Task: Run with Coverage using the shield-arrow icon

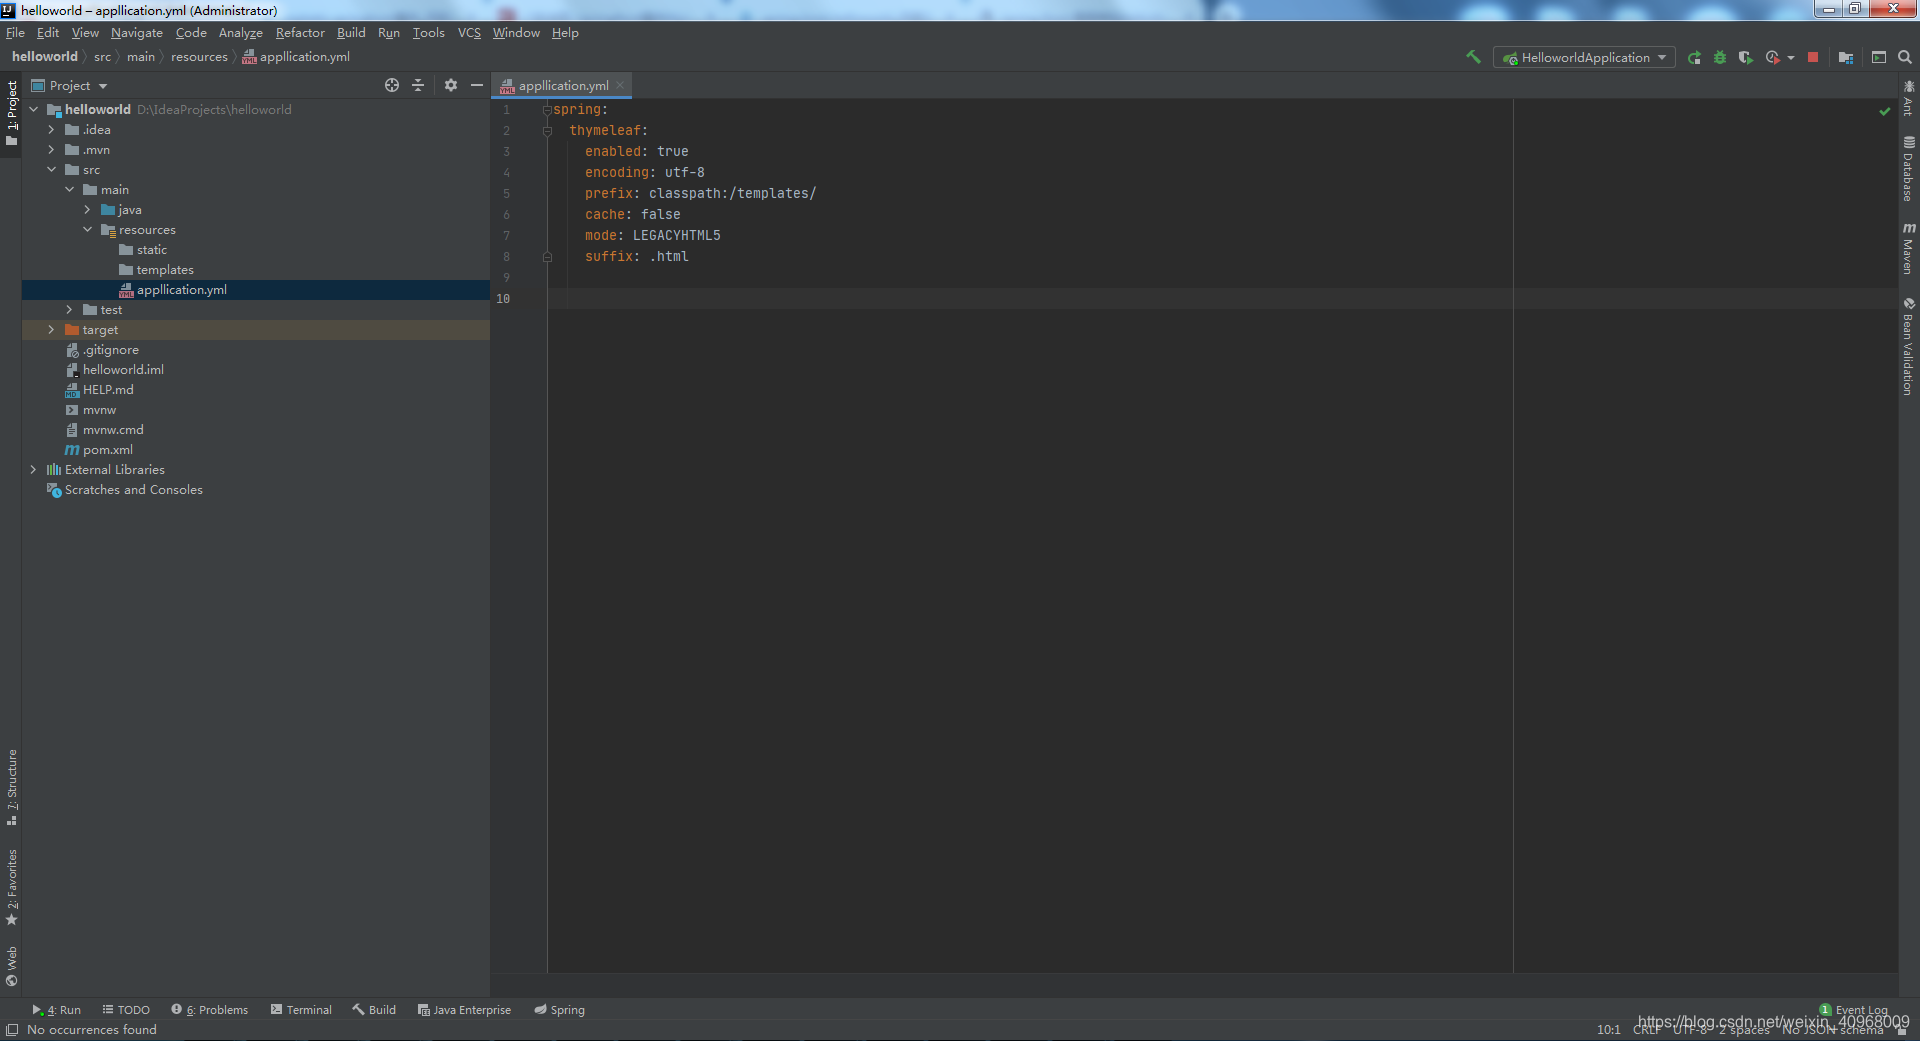Action: tap(1746, 57)
